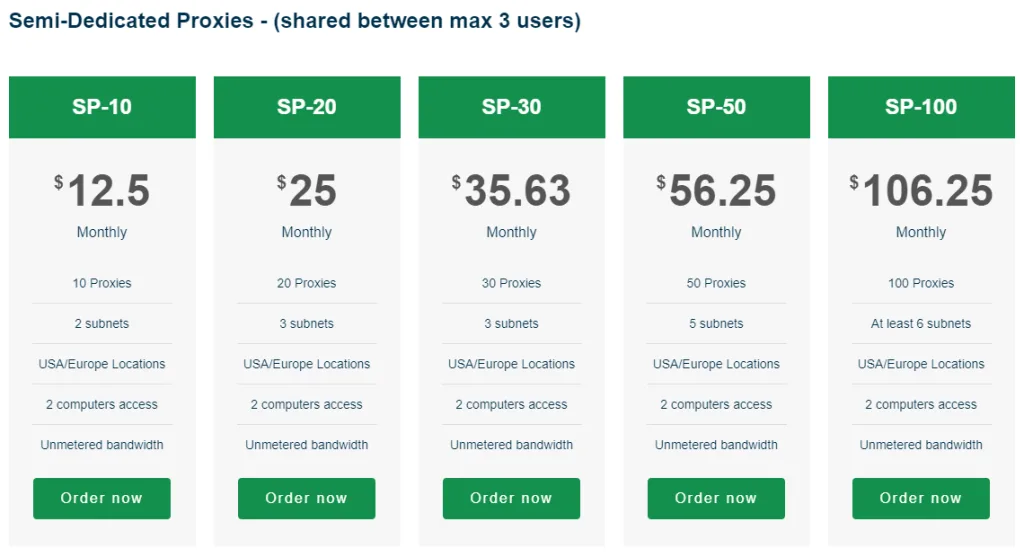Image resolution: width=1024 pixels, height=557 pixels.
Task: Select the SP-10 green plan header
Action: [102, 107]
